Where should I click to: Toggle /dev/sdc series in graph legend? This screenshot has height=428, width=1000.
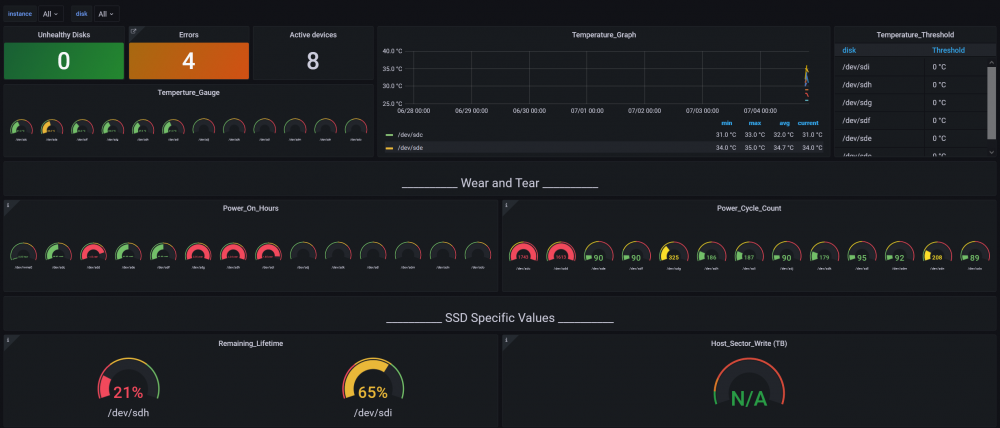411,135
